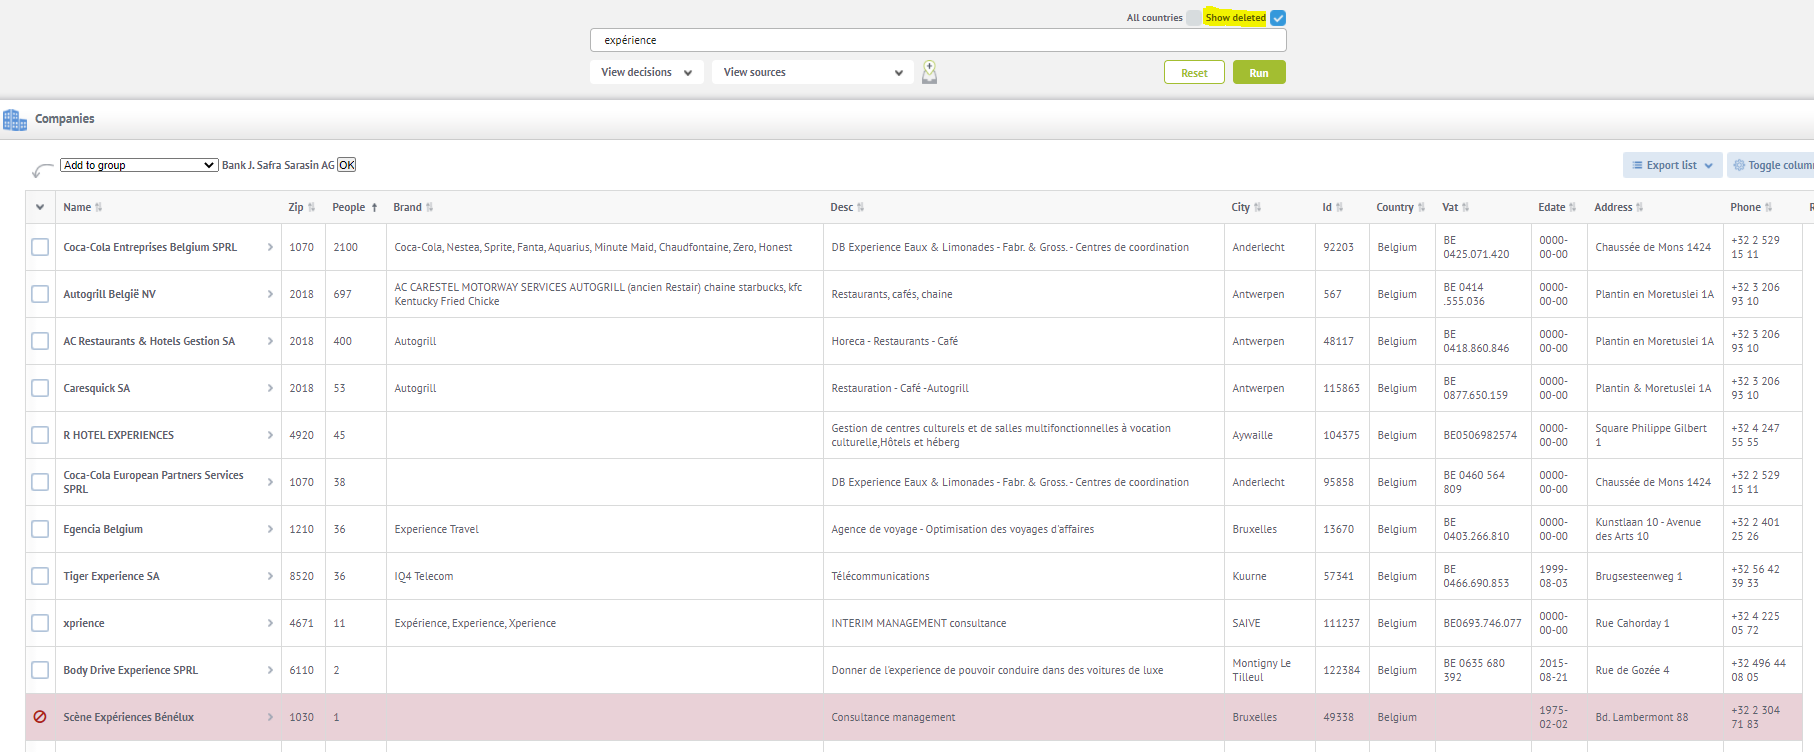Check the Egencia Belgium row checkbox
The image size is (1814, 752).
40,529
